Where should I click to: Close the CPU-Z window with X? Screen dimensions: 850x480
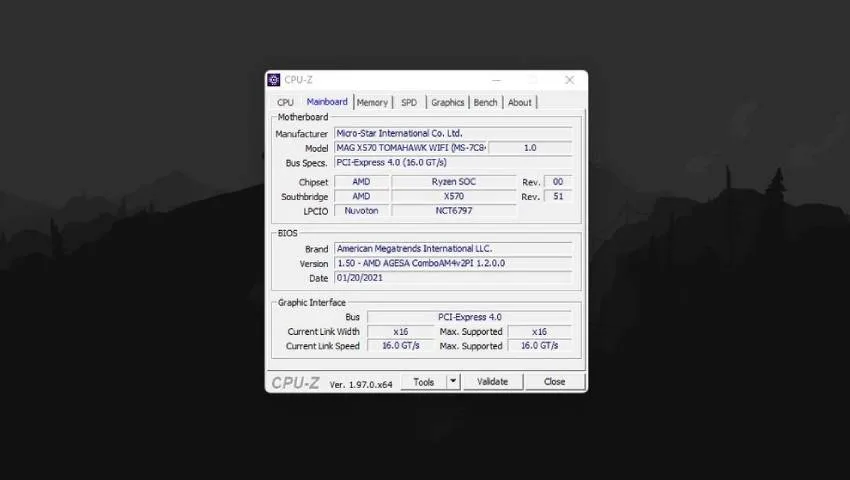click(569, 80)
